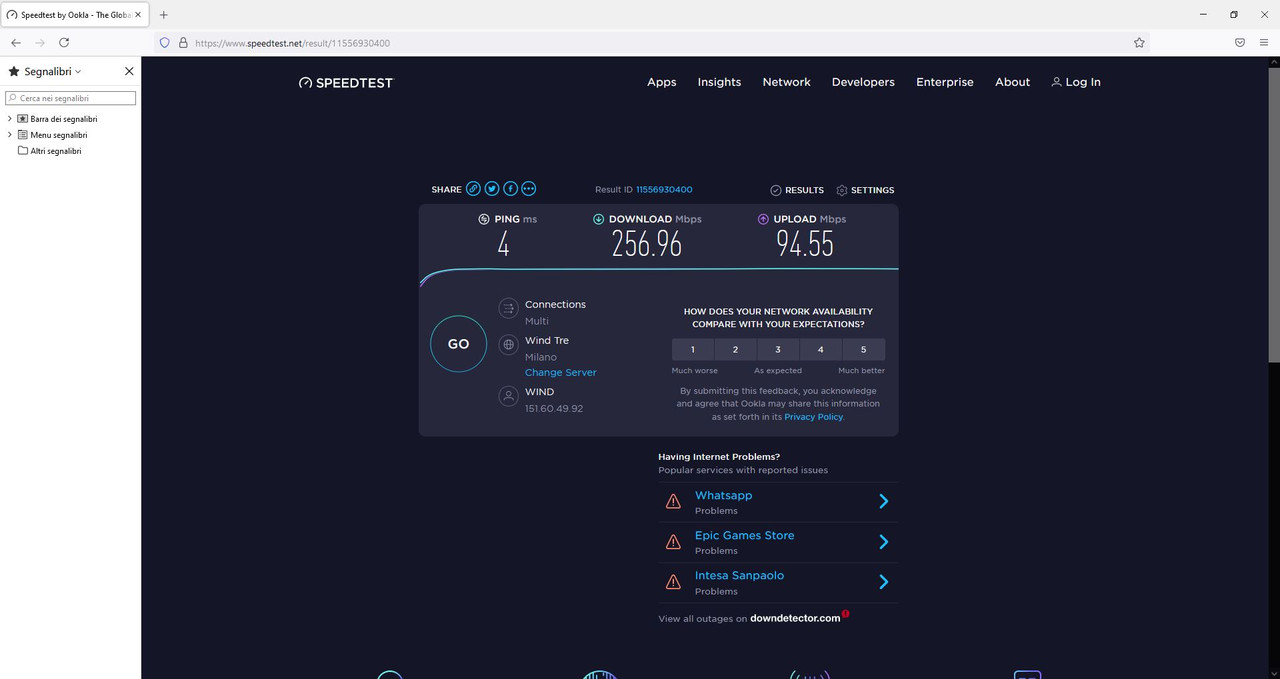Close the Segnalibri sidebar
The image size is (1280, 679).
(129, 71)
